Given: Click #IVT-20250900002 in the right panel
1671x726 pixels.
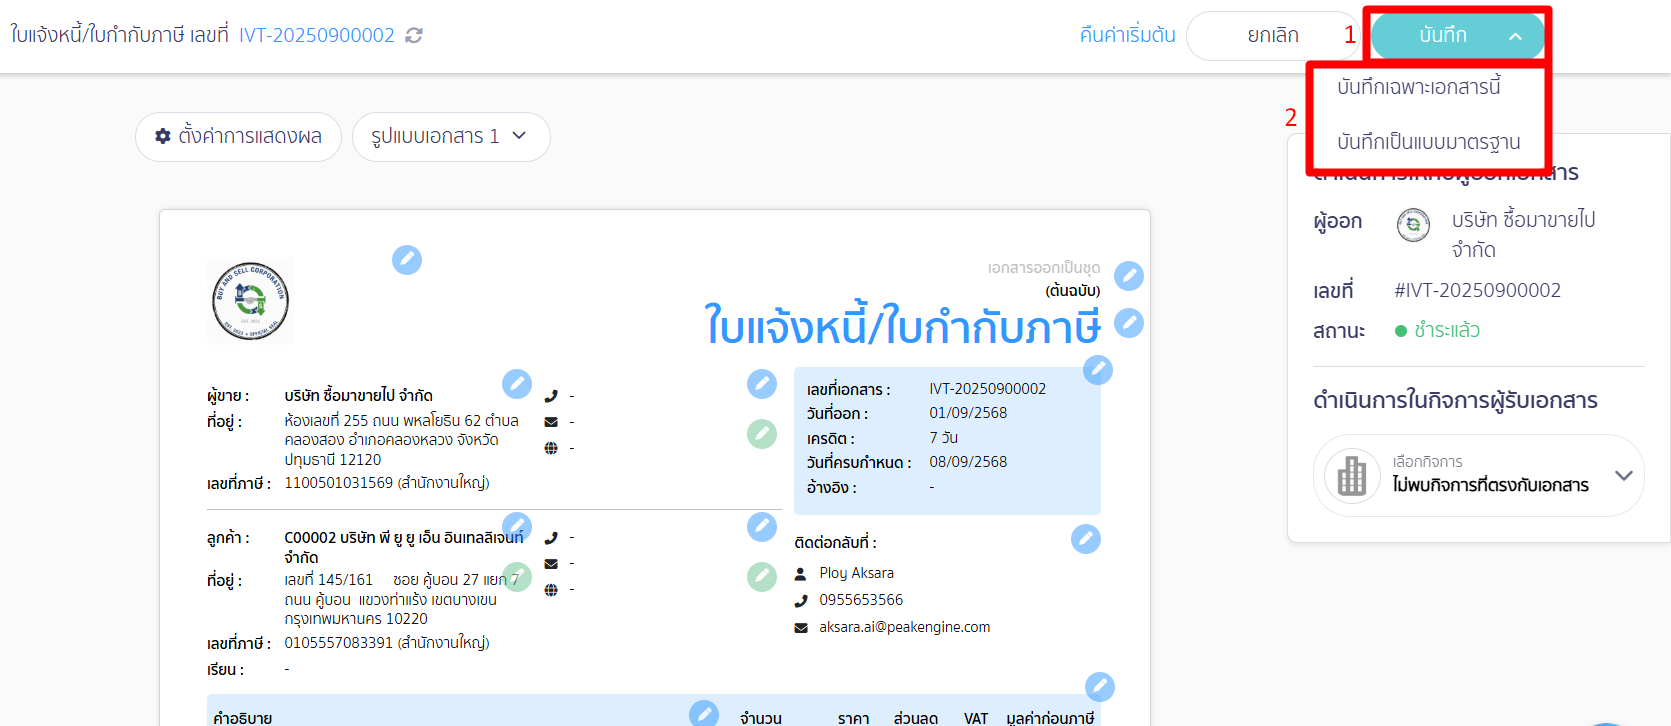Looking at the screenshot, I should click(1478, 290).
